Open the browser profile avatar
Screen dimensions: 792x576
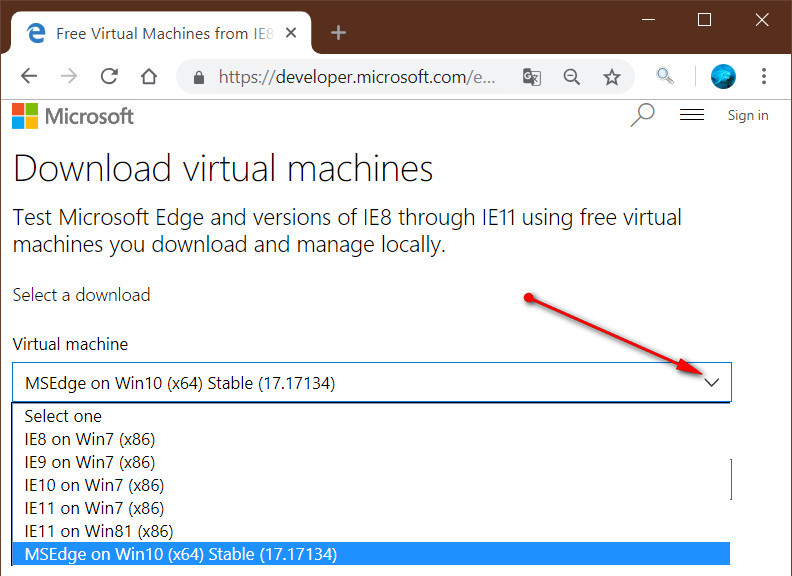coord(723,76)
